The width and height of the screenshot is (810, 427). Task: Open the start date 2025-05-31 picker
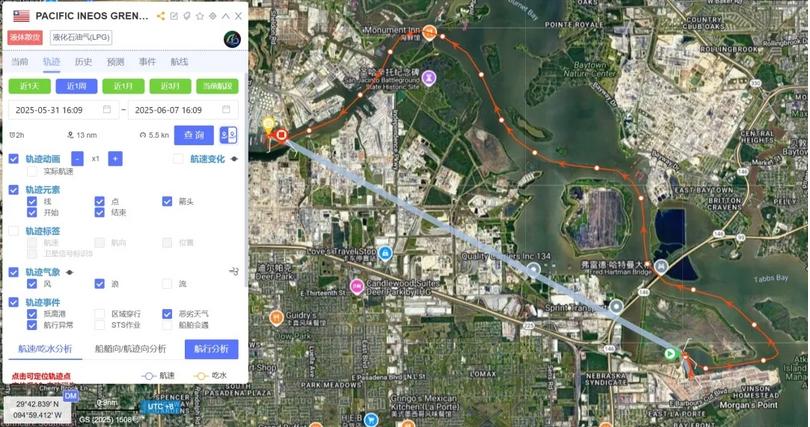point(63,110)
